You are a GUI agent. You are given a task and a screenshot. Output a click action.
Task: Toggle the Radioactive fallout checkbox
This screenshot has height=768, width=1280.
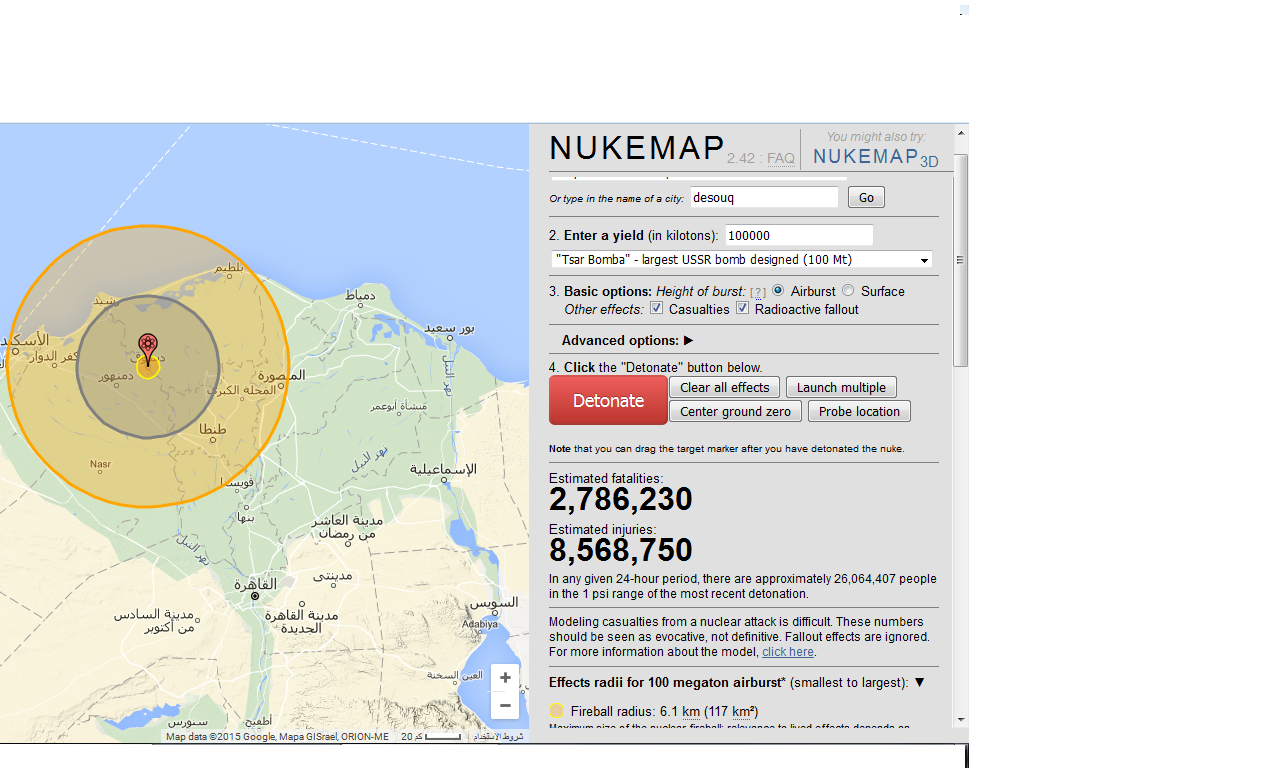coord(743,309)
